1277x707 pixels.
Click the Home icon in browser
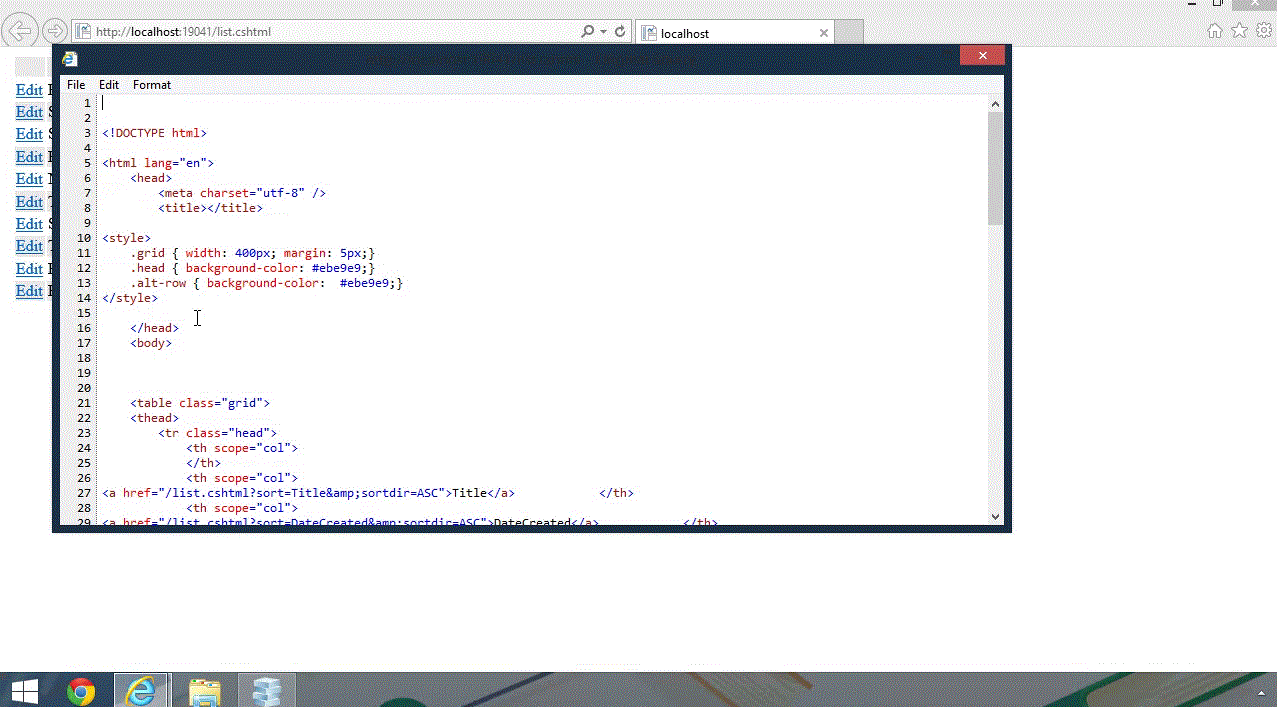pos(1215,31)
